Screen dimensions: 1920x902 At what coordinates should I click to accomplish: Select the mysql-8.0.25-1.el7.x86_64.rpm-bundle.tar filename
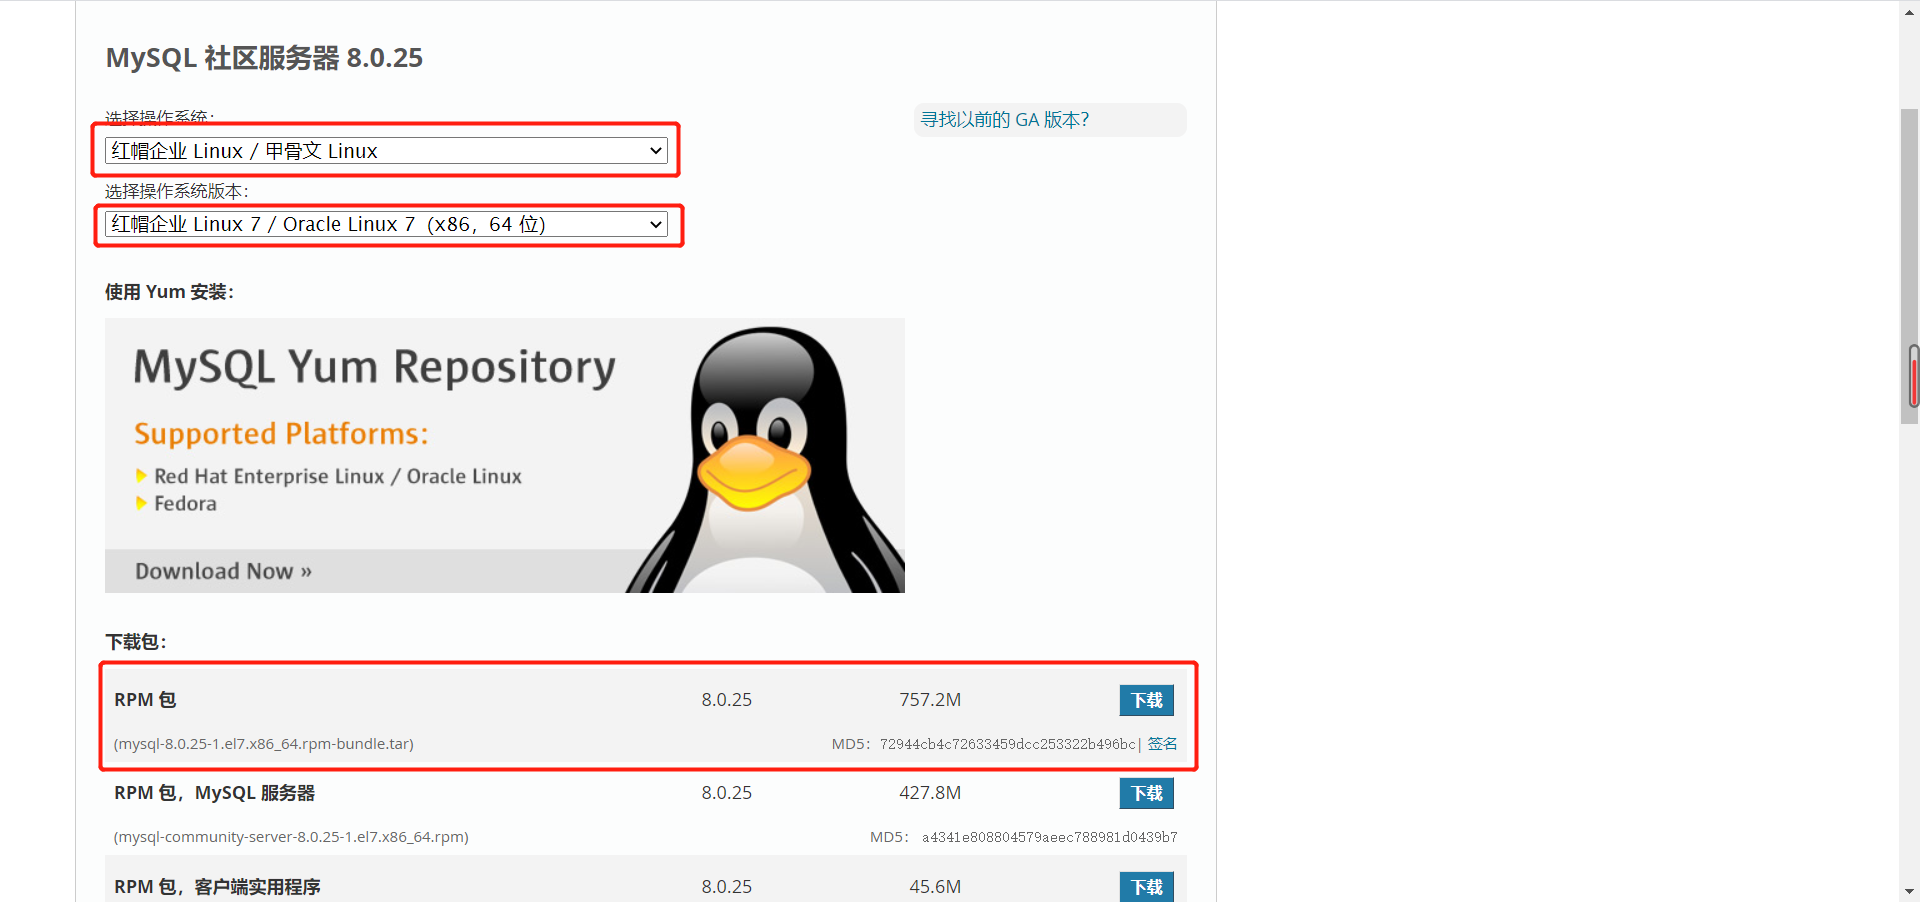pyautogui.click(x=263, y=743)
